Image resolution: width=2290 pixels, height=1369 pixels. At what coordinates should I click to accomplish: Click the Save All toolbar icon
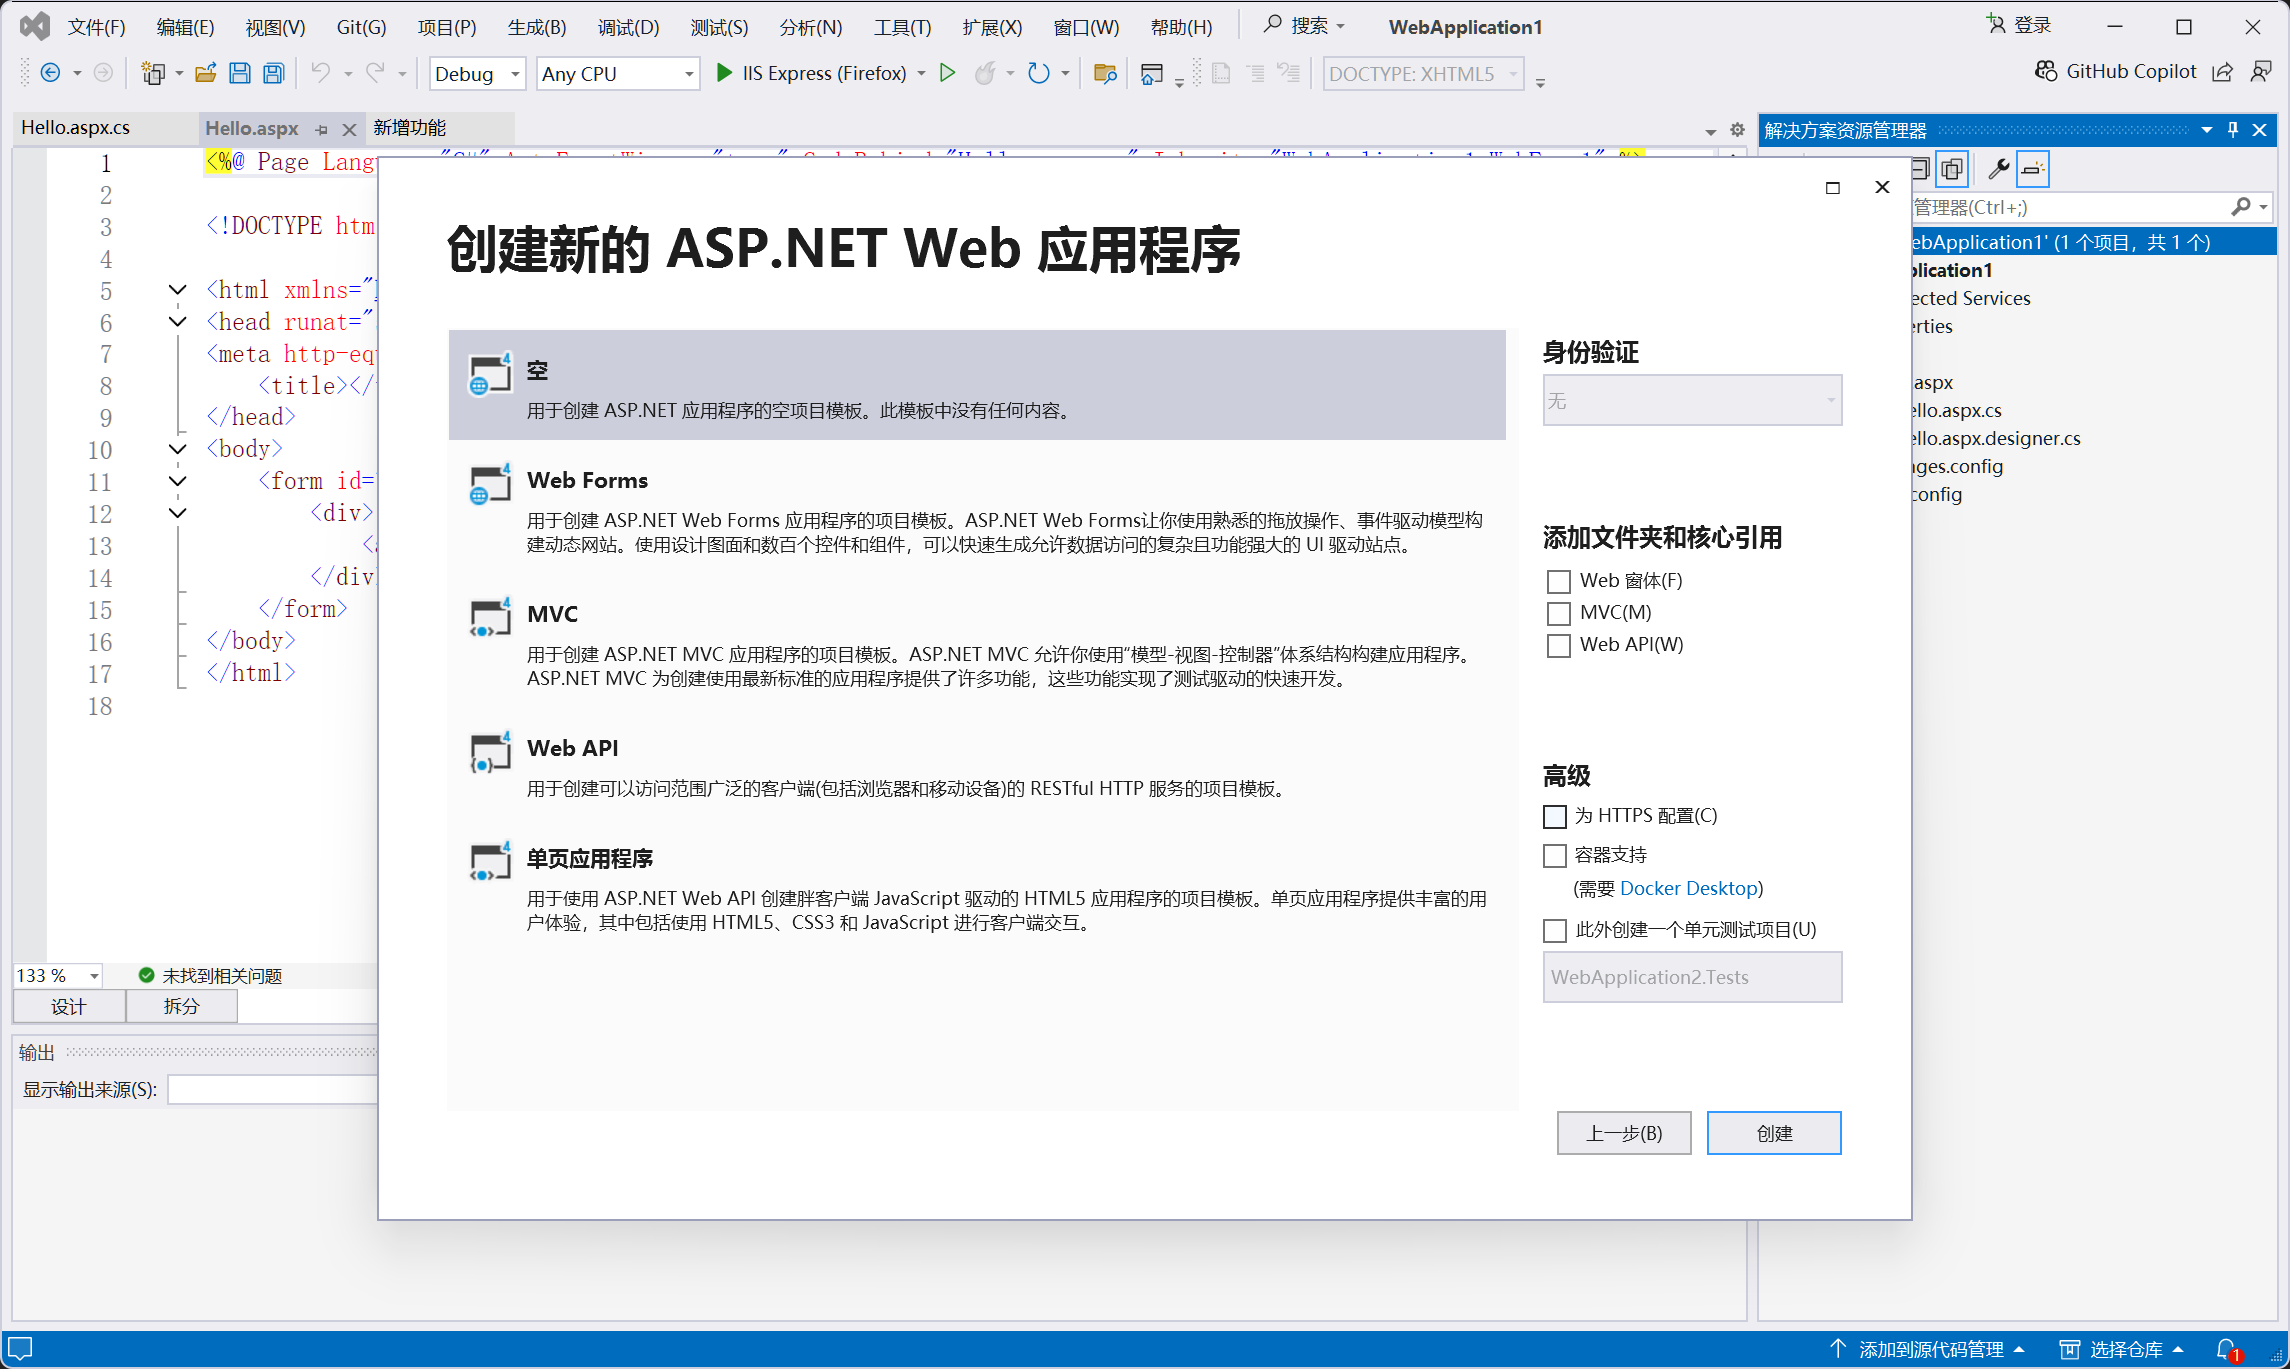[x=273, y=73]
